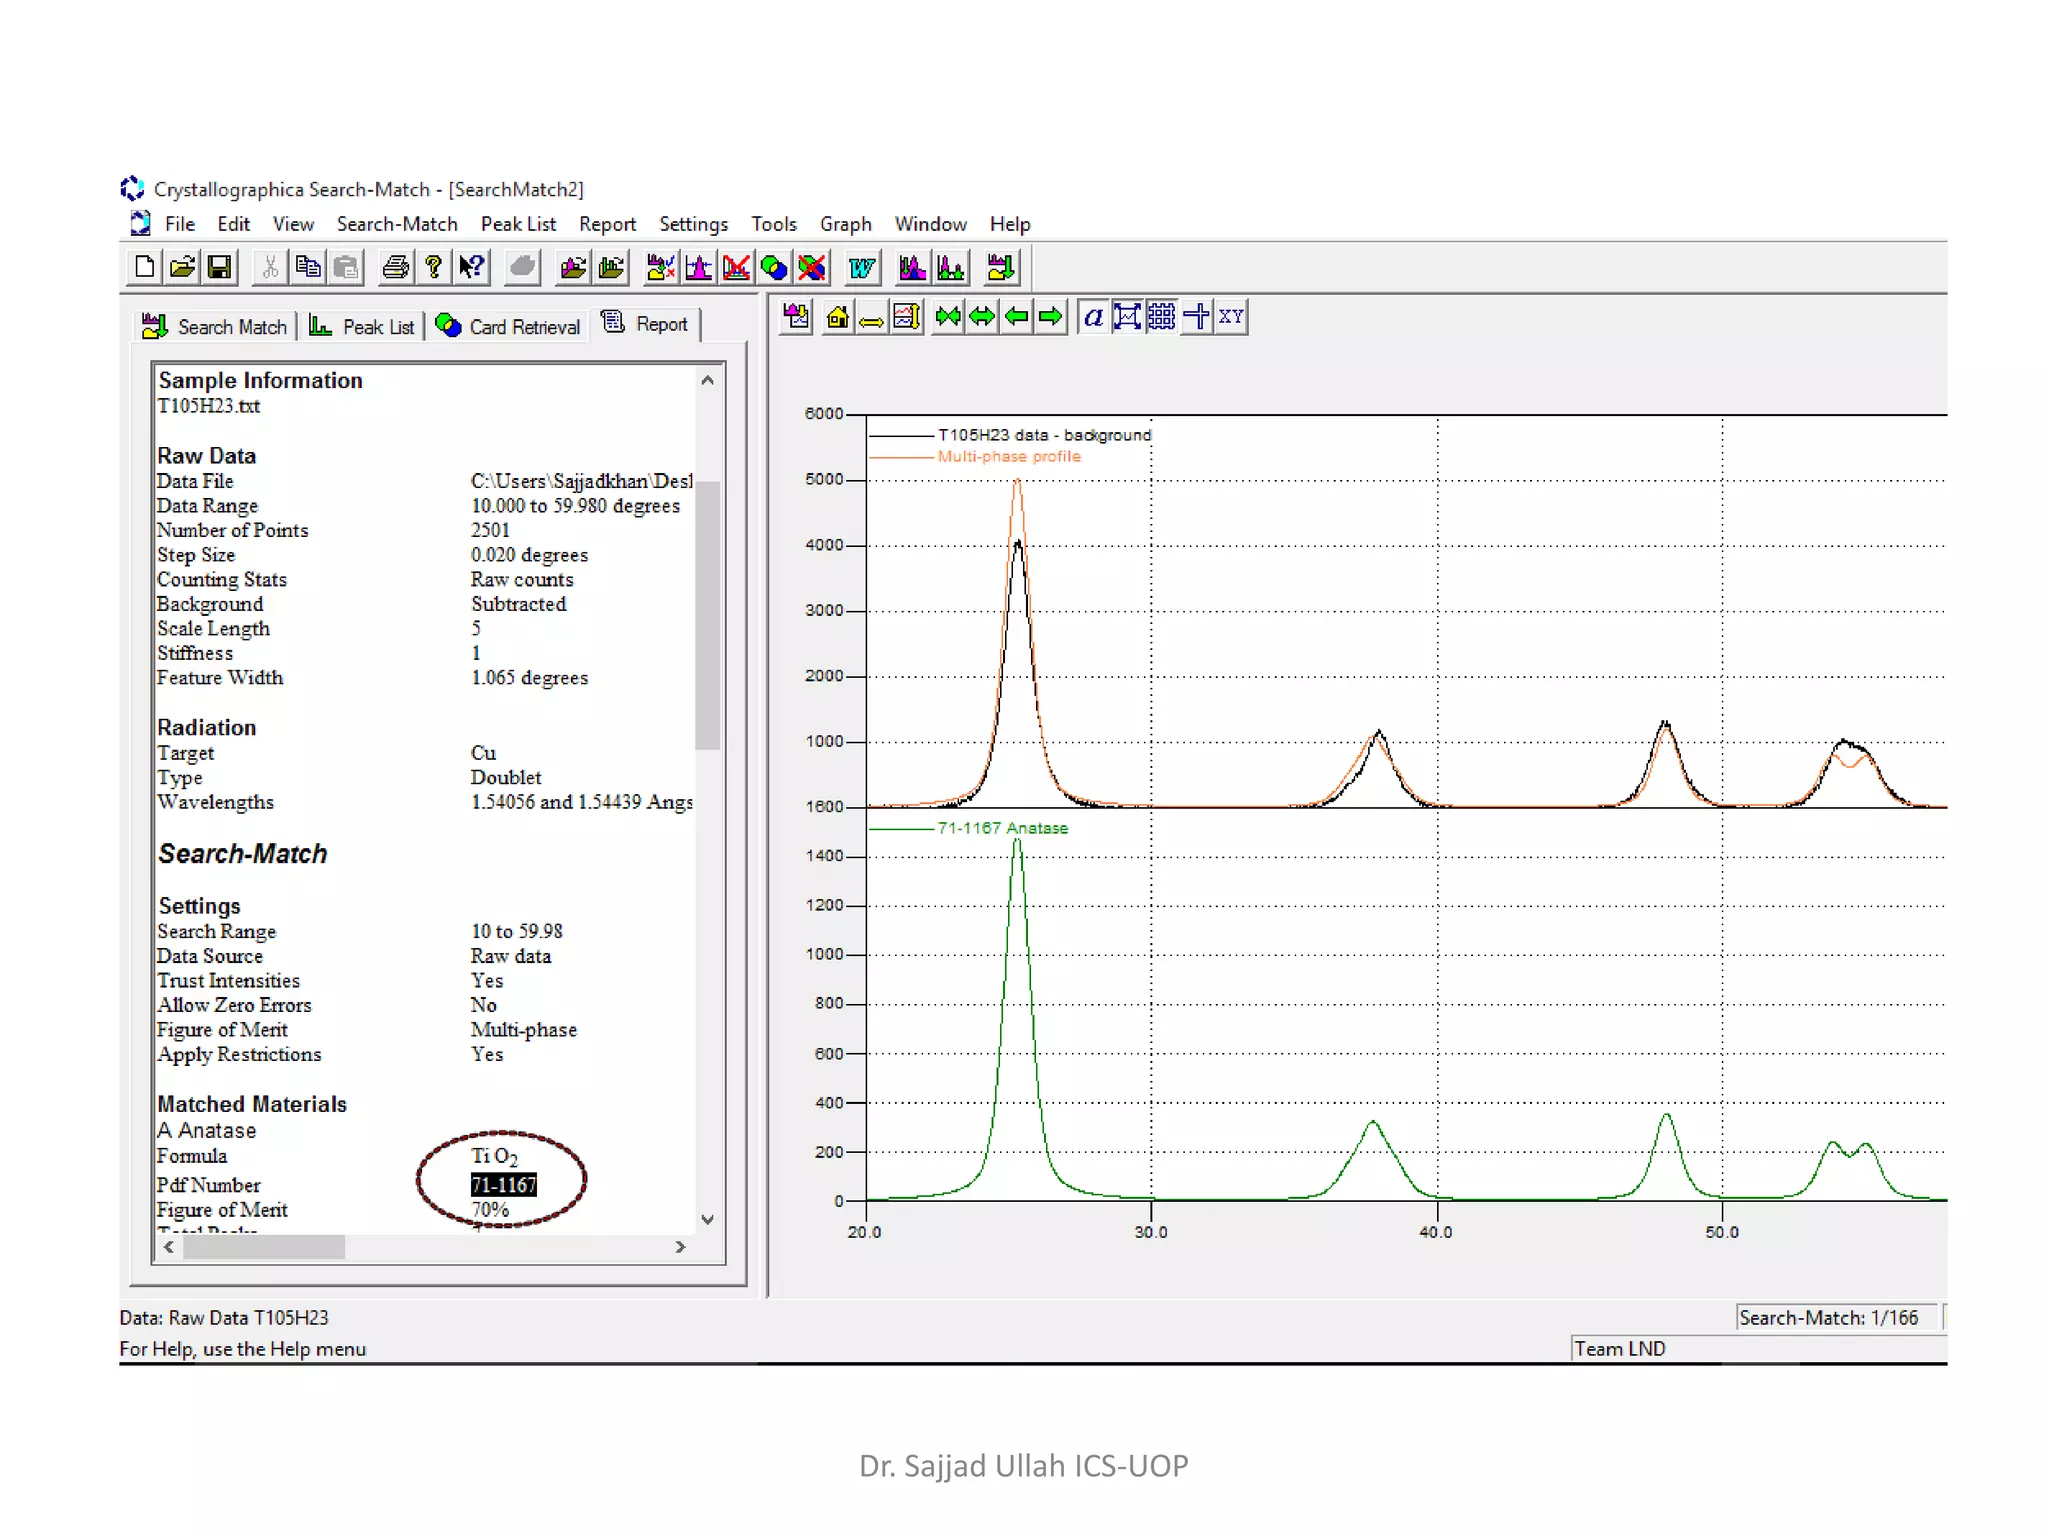This screenshot has height=1536, width=2048.
Task: Click the context help arrow-question icon
Action: (471, 267)
